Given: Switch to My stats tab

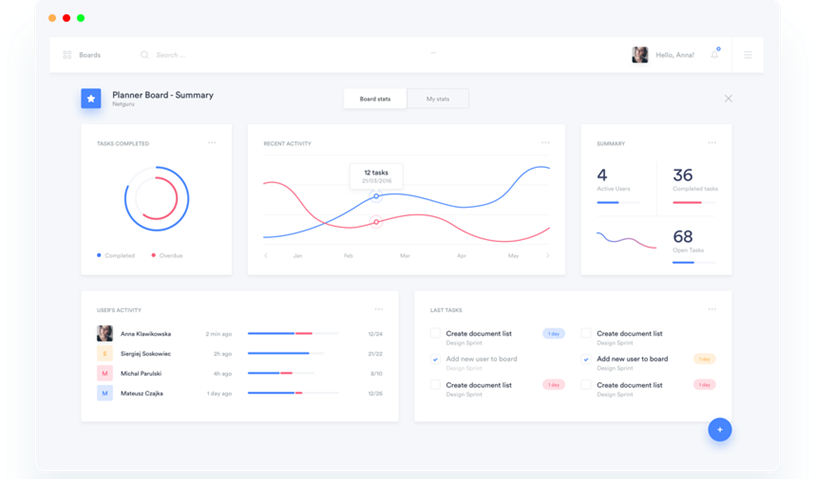Looking at the screenshot, I should tap(438, 99).
